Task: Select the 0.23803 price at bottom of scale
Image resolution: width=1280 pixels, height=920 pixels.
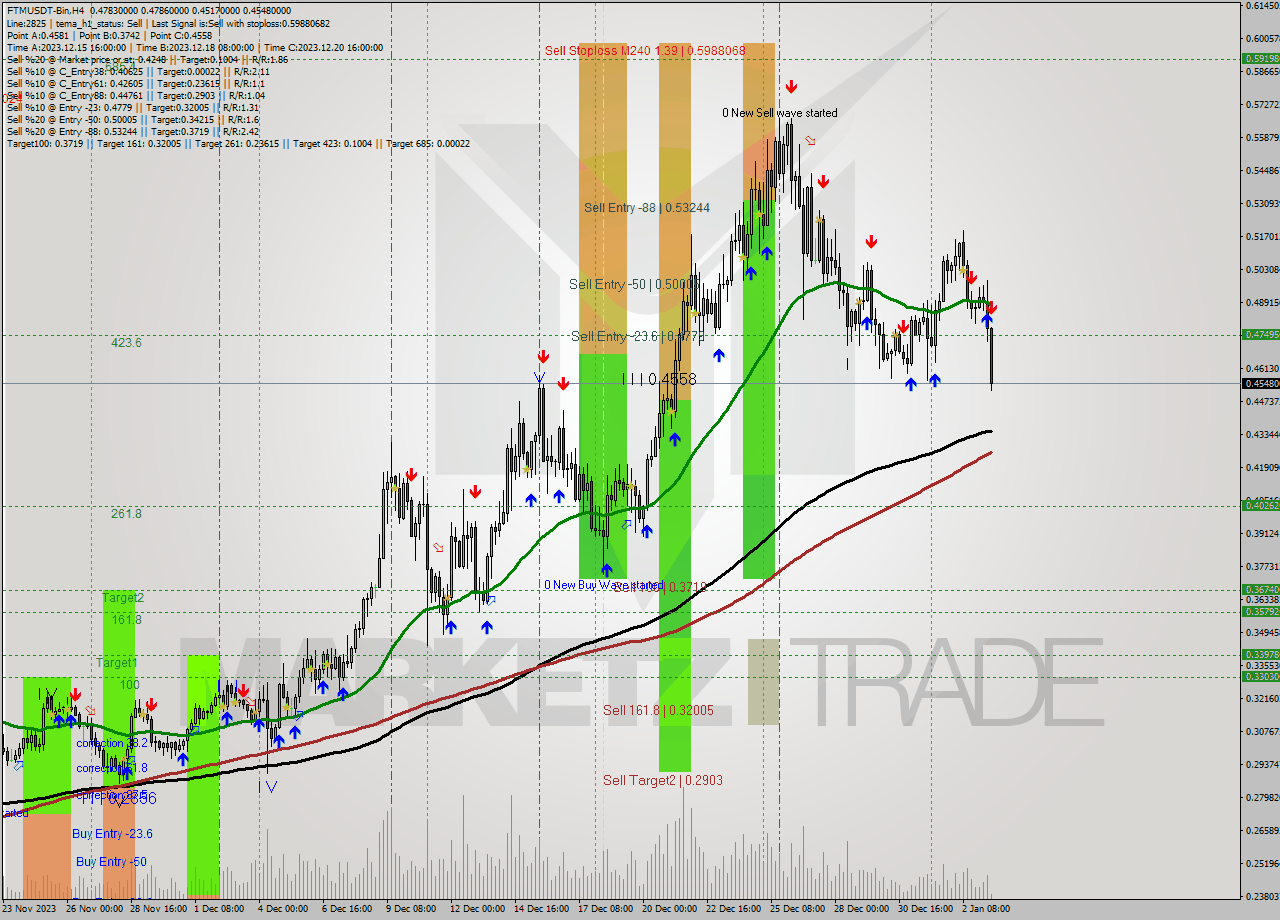Action: coord(1261,896)
